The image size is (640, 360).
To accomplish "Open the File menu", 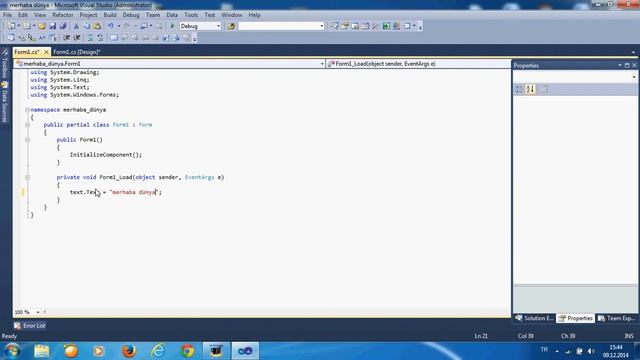I will [7, 15].
